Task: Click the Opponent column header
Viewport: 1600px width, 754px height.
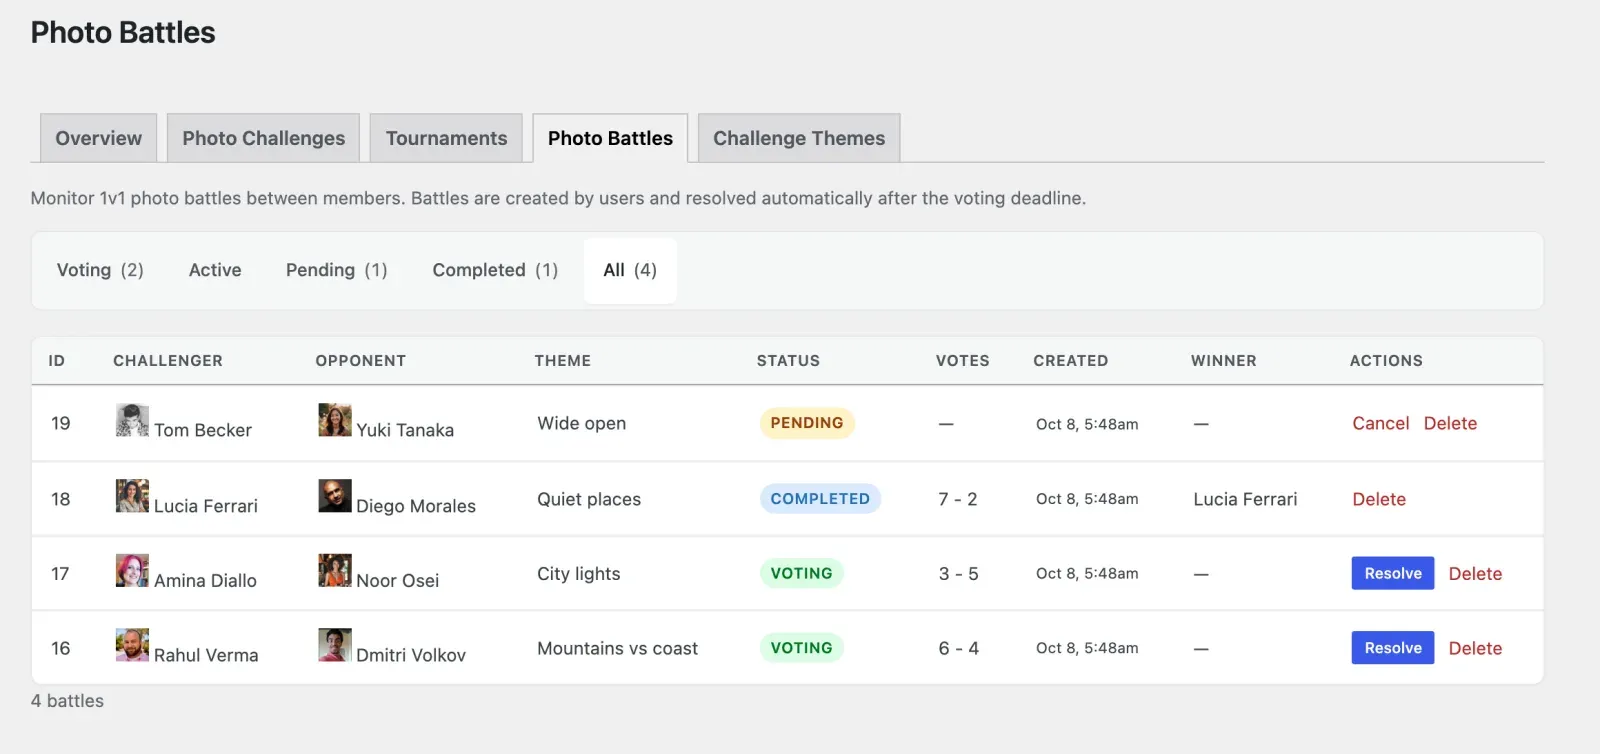Action: 361,361
